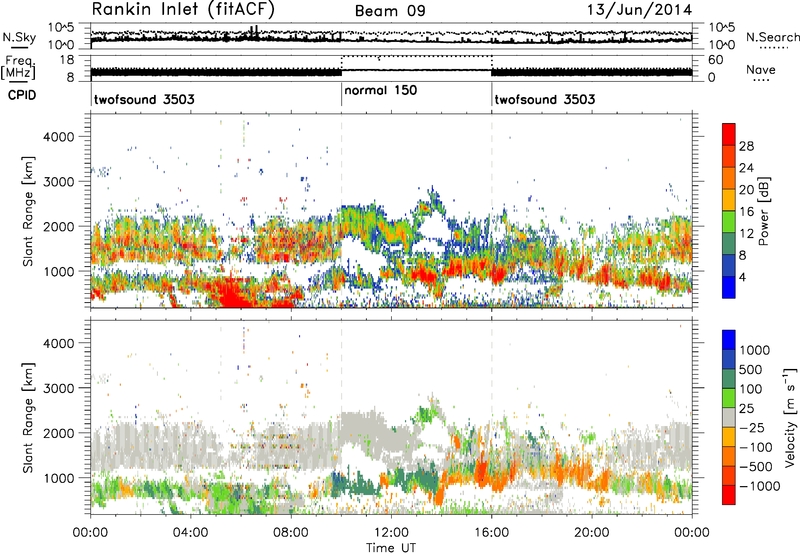Click the Nave axis value '60'
Viewport: 800px width, 554px height.
tap(715, 60)
